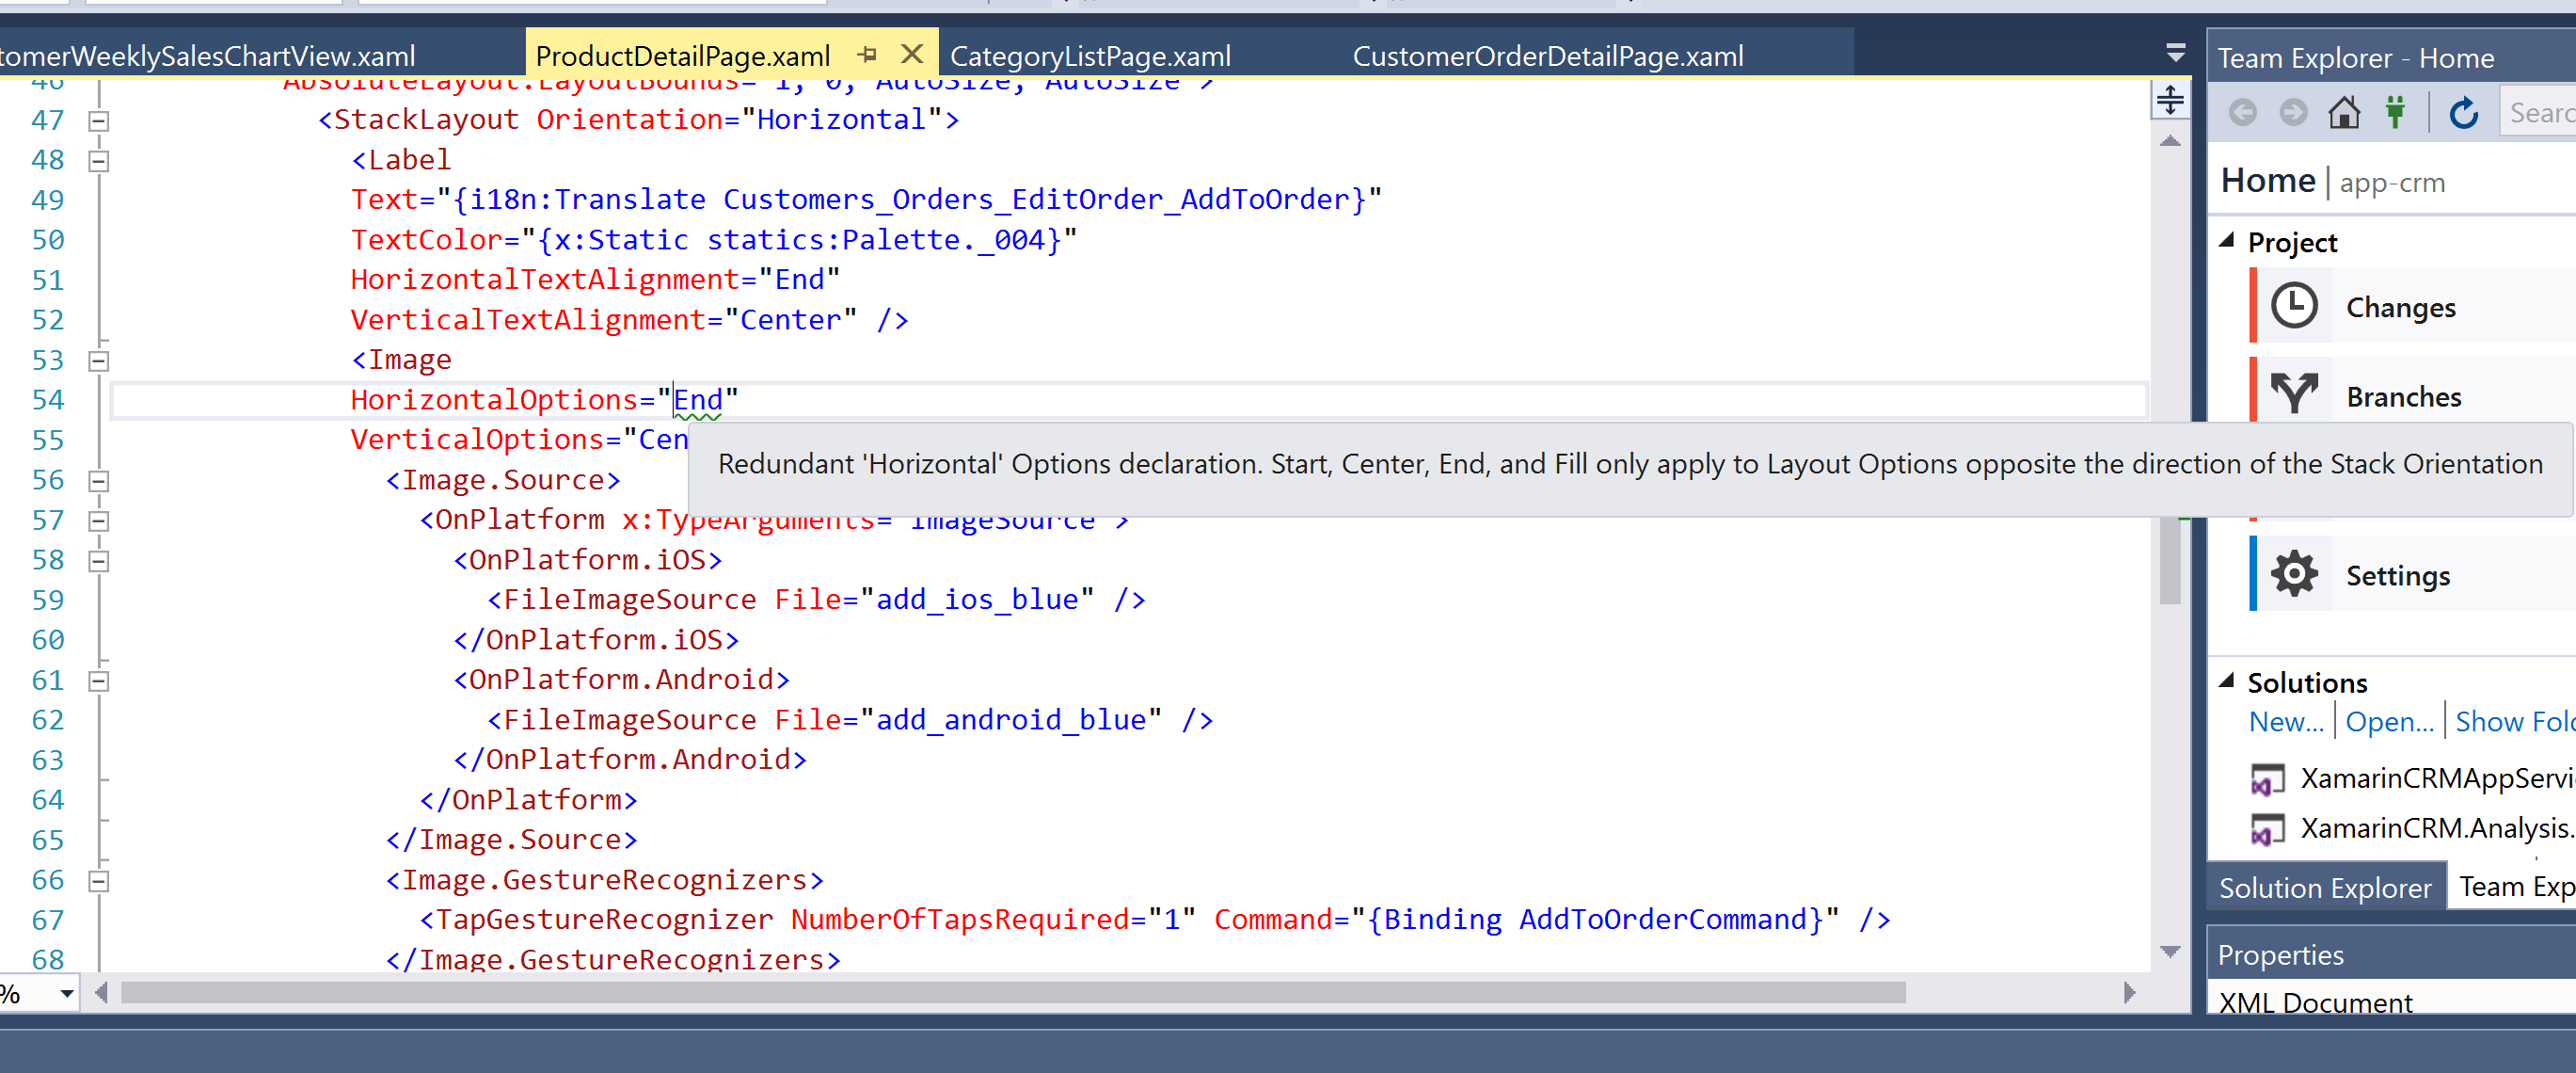2576x1073 pixels.
Task: Switch to CategoryListPage.xaml tab
Action: pos(1090,56)
